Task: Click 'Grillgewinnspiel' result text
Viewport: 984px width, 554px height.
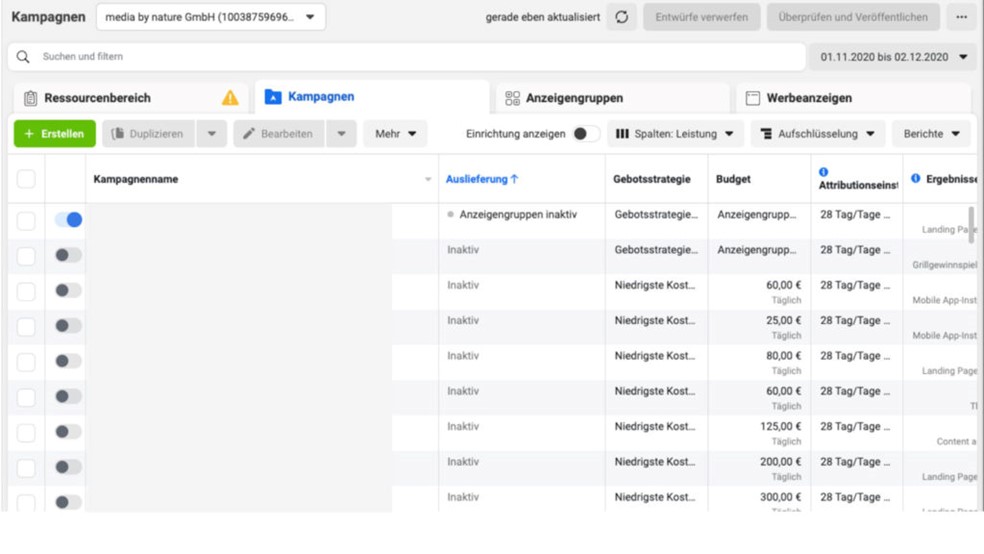Action: click(944, 265)
